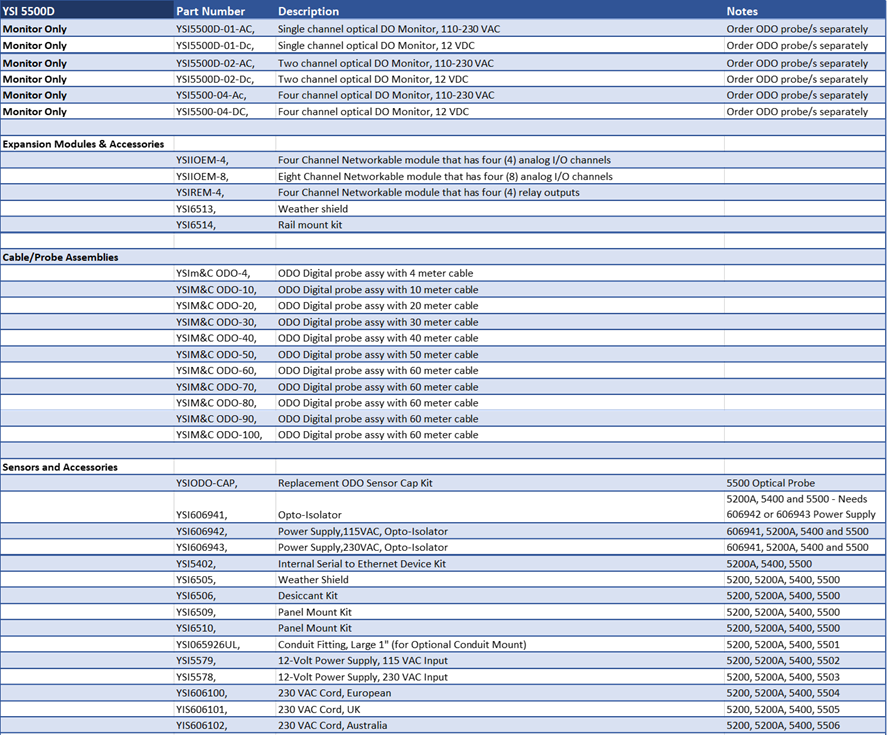The height and width of the screenshot is (735, 887).
Task: Select the "Cable/Probe Assemblies" section heading
Action: click(61, 257)
